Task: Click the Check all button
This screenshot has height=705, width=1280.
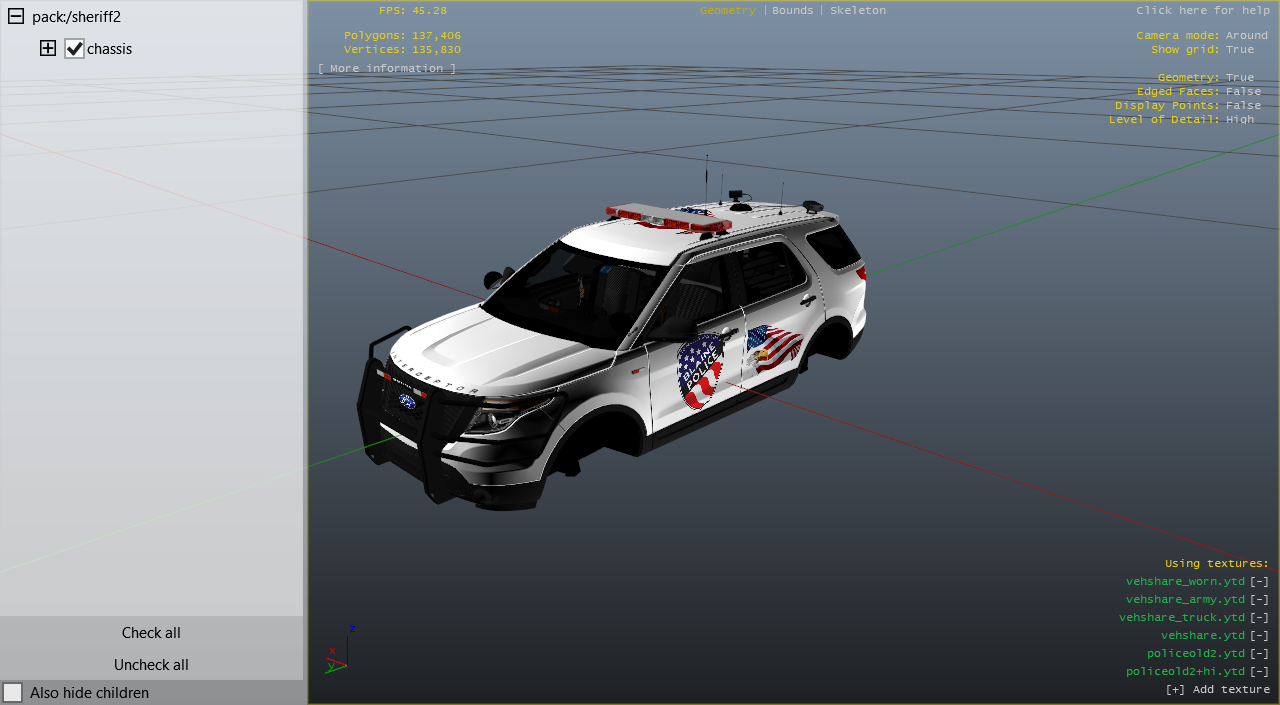Action: (x=151, y=633)
